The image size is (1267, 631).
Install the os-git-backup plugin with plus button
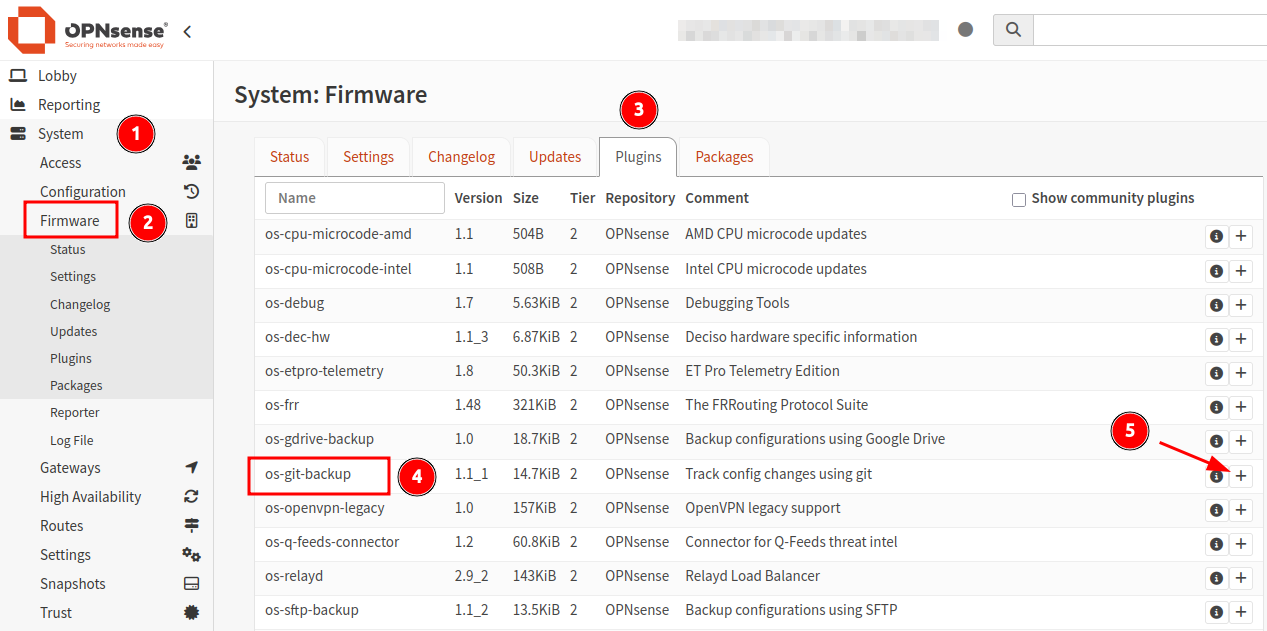[x=1240, y=476]
